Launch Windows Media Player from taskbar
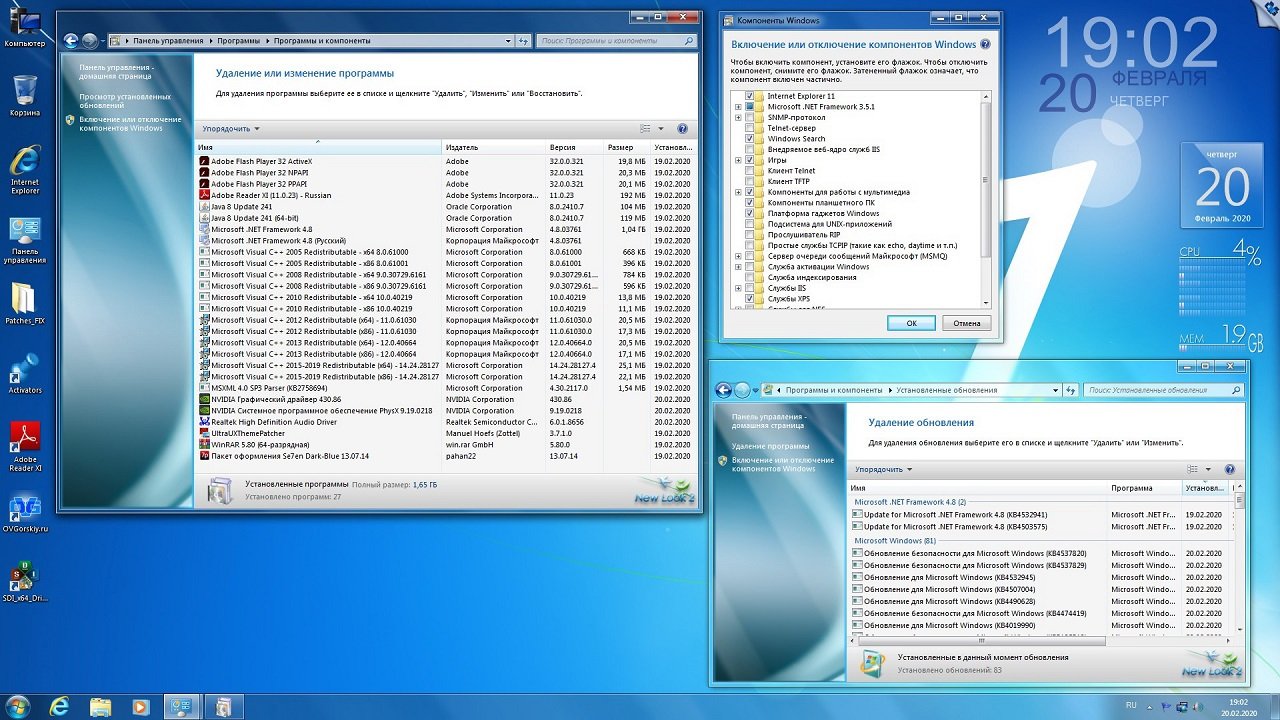The width and height of the screenshot is (1280, 720). pyautogui.click(x=140, y=707)
